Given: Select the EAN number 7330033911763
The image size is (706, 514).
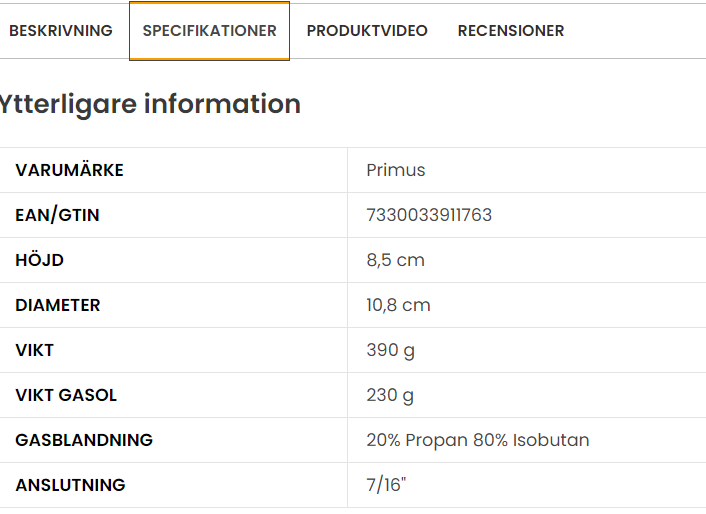Looking at the screenshot, I should click(x=429, y=215).
